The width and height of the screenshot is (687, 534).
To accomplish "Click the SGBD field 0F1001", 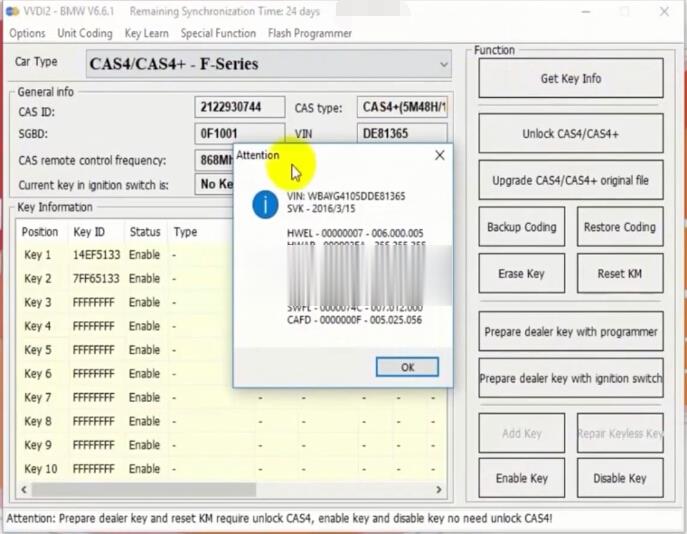I will pyautogui.click(x=240, y=133).
